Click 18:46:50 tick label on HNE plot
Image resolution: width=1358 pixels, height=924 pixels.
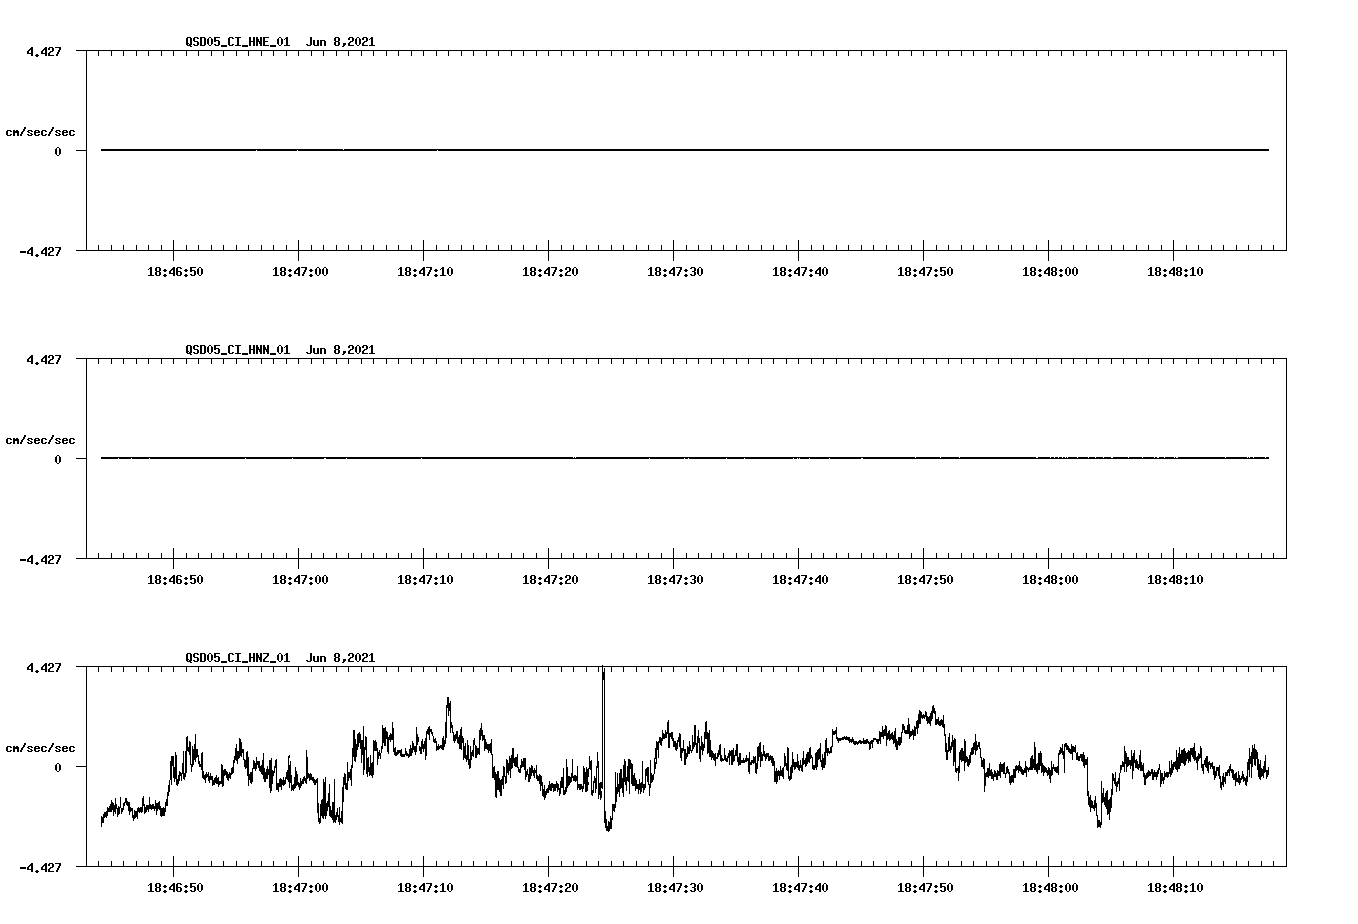click(x=175, y=272)
